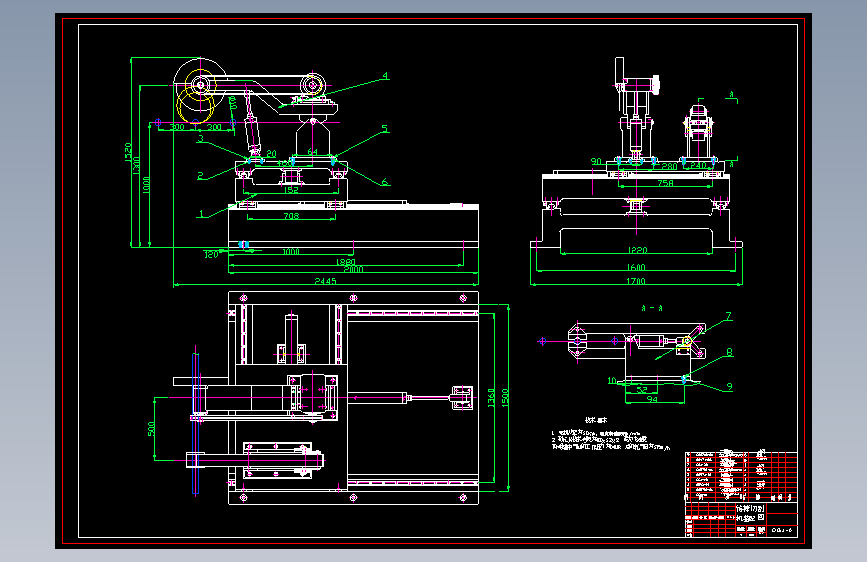
Task: Select the 1500 vertical dimension
Action: coord(505,398)
